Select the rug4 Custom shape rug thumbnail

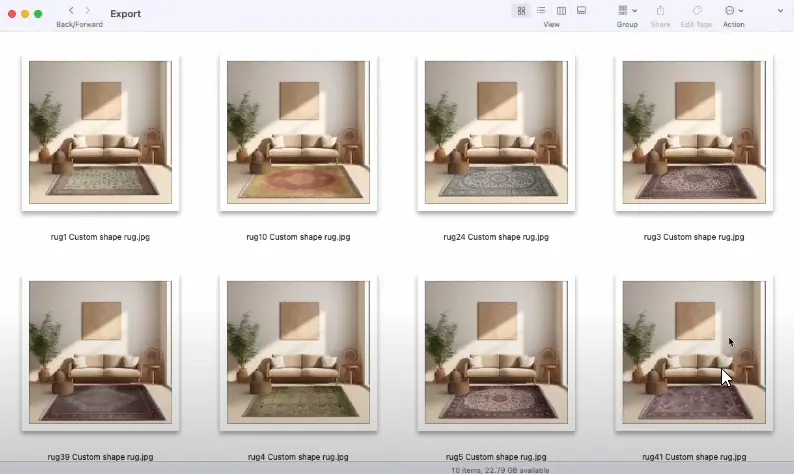[x=298, y=352]
